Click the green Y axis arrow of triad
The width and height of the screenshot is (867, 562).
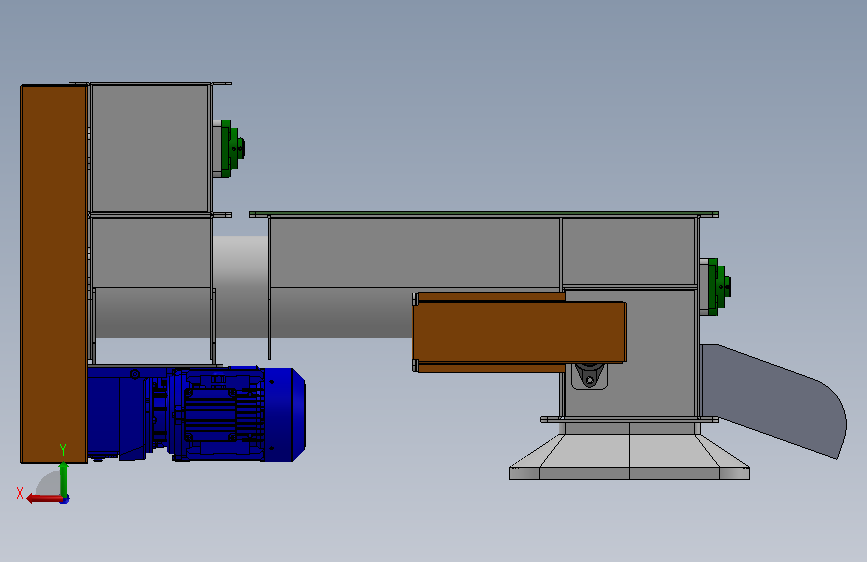pyautogui.click(x=64, y=479)
